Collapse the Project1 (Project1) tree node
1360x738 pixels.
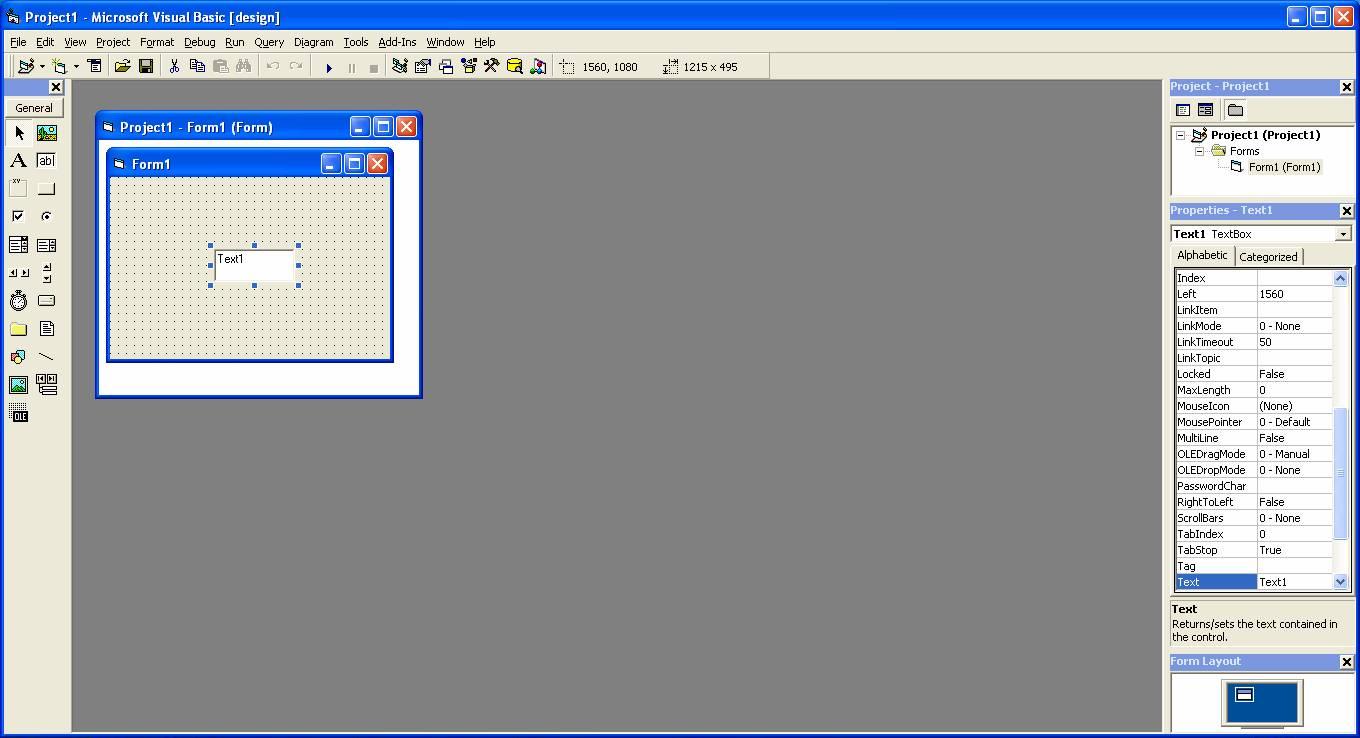pos(1181,135)
